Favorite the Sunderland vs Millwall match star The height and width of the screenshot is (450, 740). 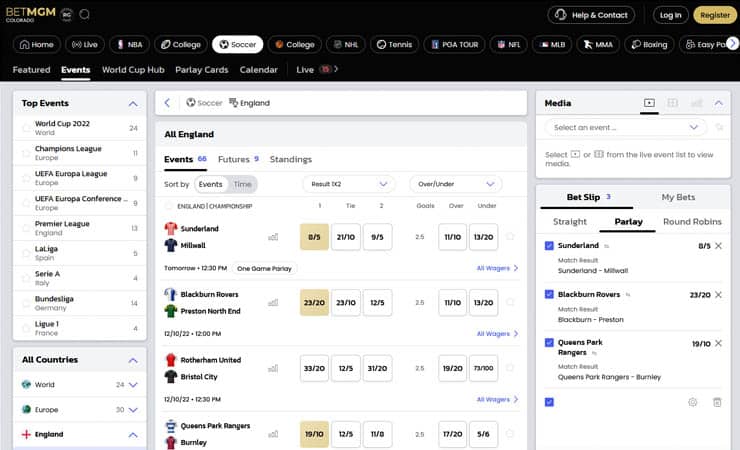point(510,236)
